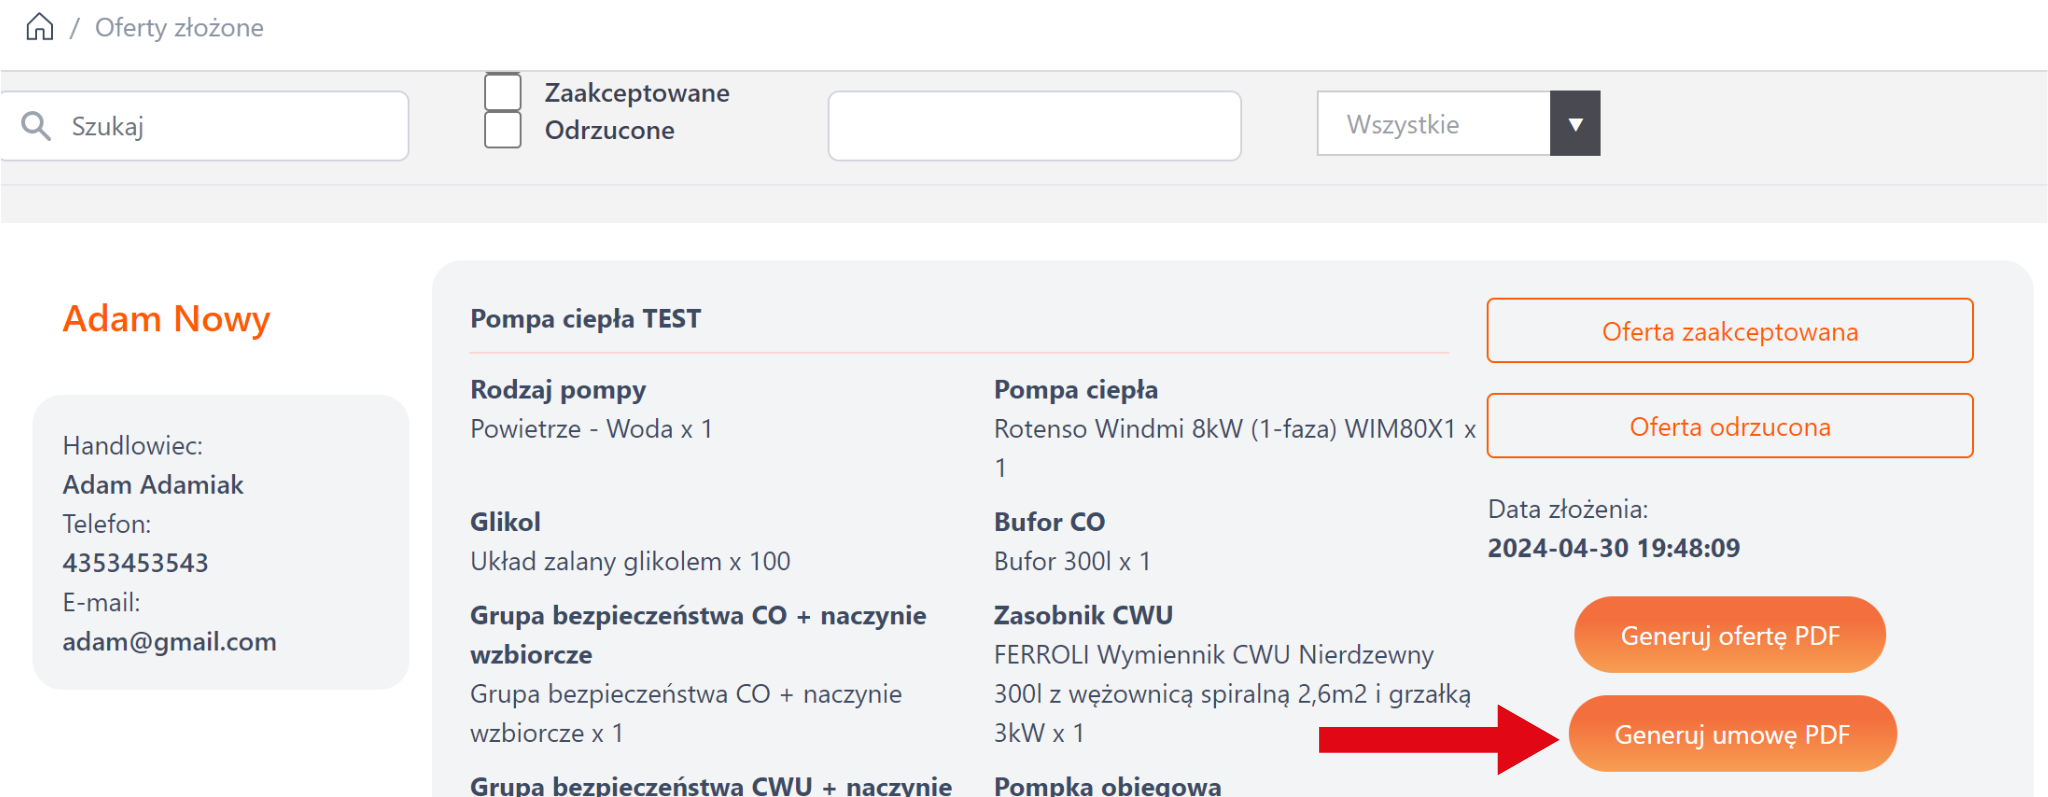Viewport: 2048px width, 797px height.
Task: Mark offer with Oferta odrzucona button
Action: [x=1729, y=426]
